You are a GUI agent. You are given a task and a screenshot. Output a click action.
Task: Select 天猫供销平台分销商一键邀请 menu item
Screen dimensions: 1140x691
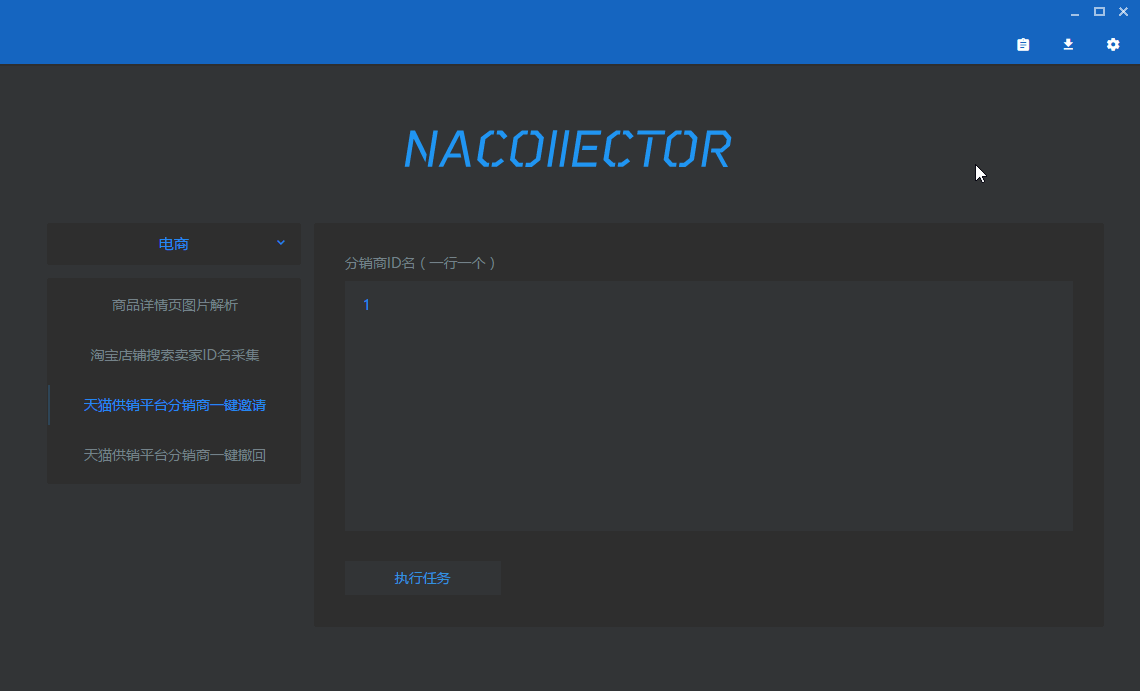tap(174, 405)
